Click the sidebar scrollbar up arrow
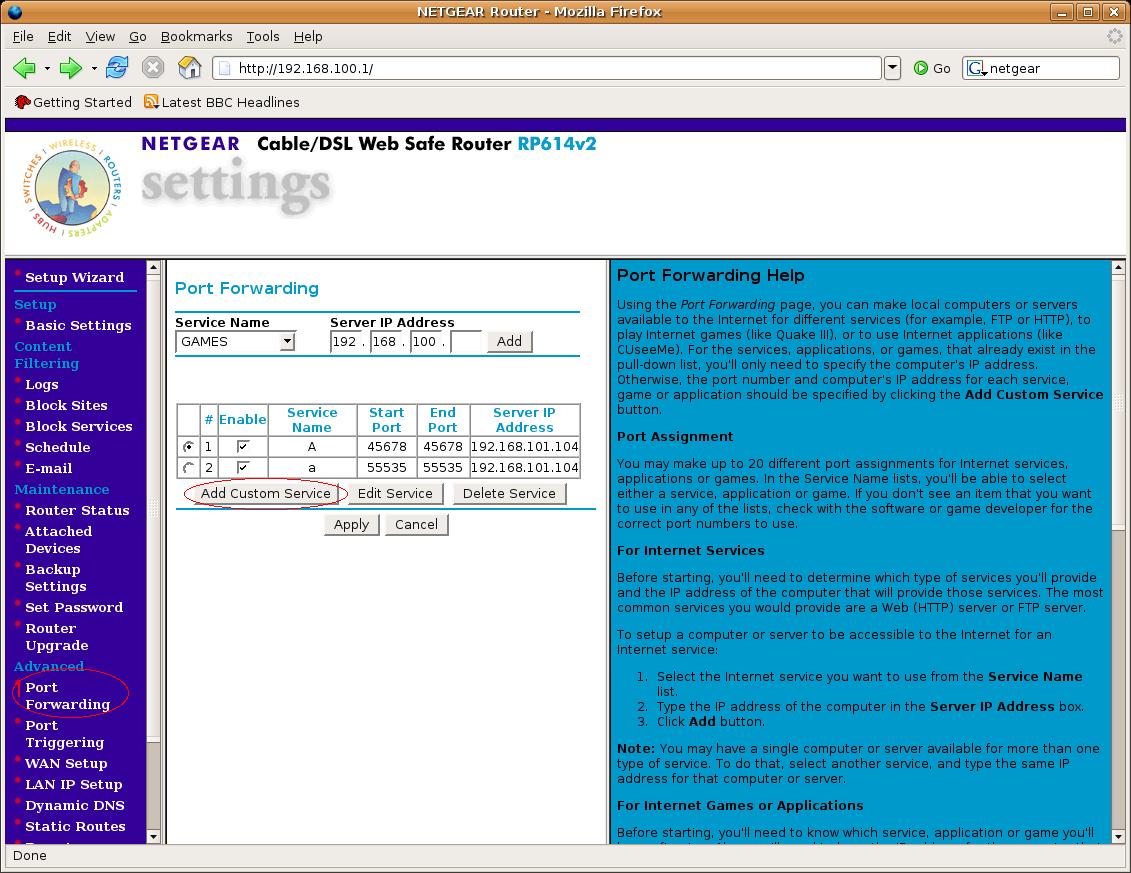Image resolution: width=1131 pixels, height=873 pixels. (153, 268)
